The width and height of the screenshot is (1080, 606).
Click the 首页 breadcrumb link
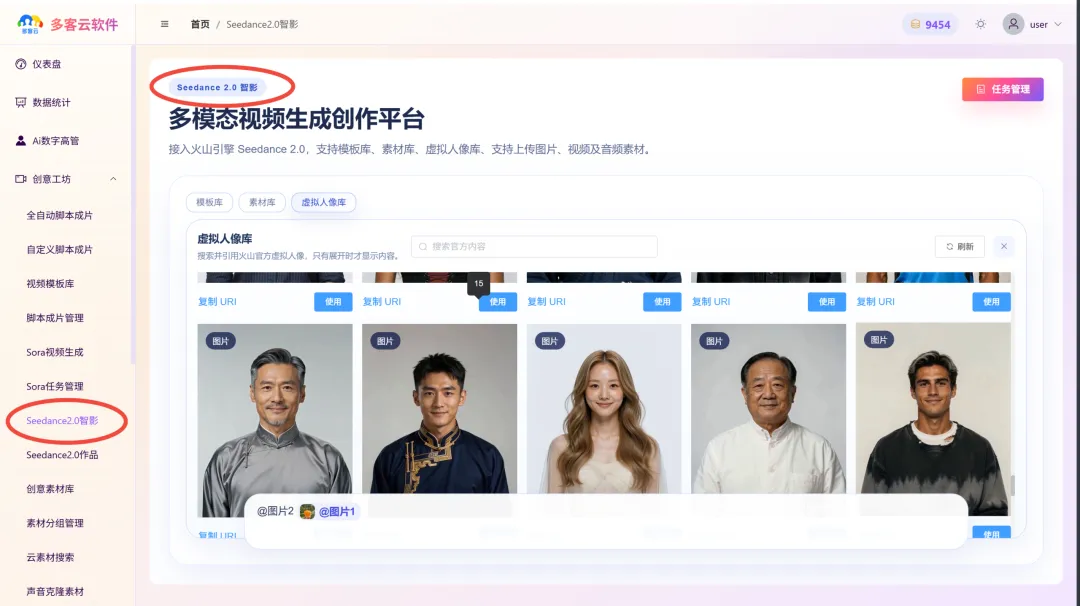(200, 24)
